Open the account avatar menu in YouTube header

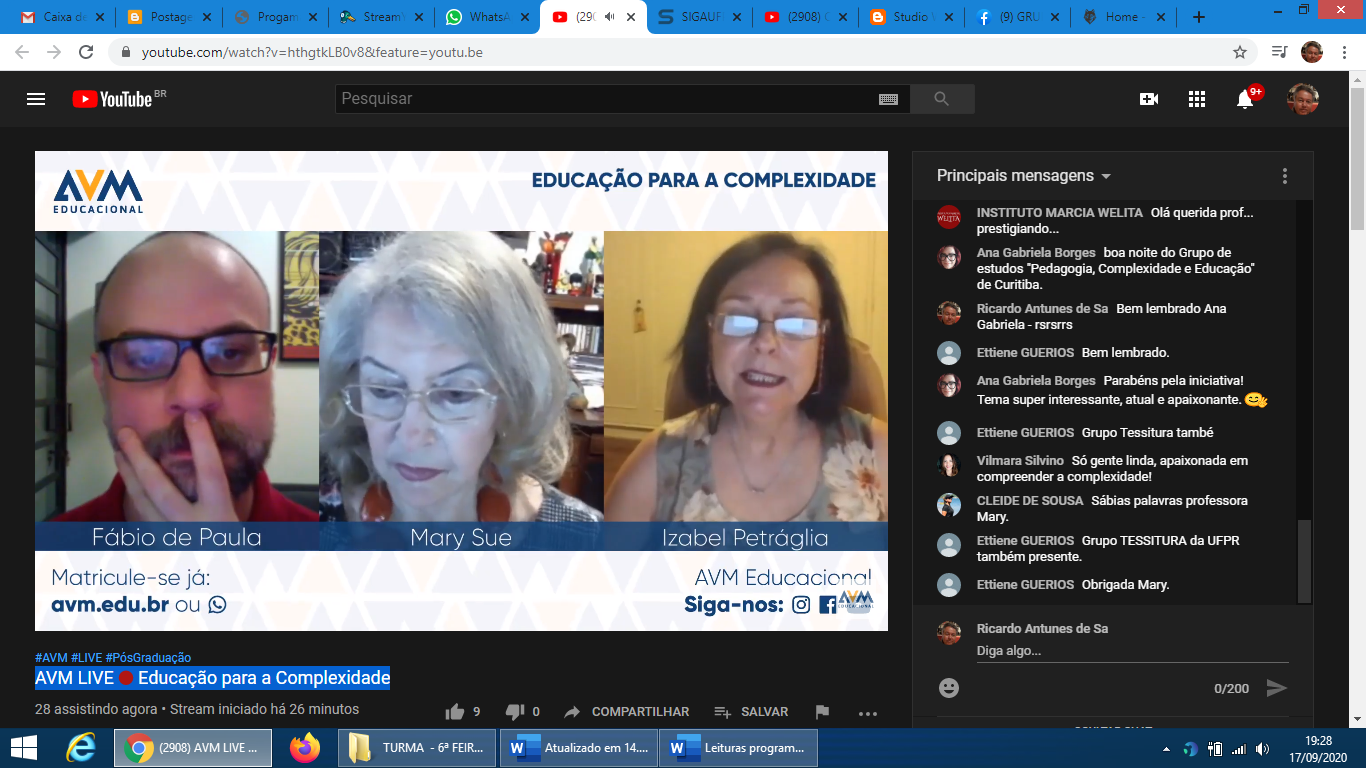pyautogui.click(x=1302, y=99)
